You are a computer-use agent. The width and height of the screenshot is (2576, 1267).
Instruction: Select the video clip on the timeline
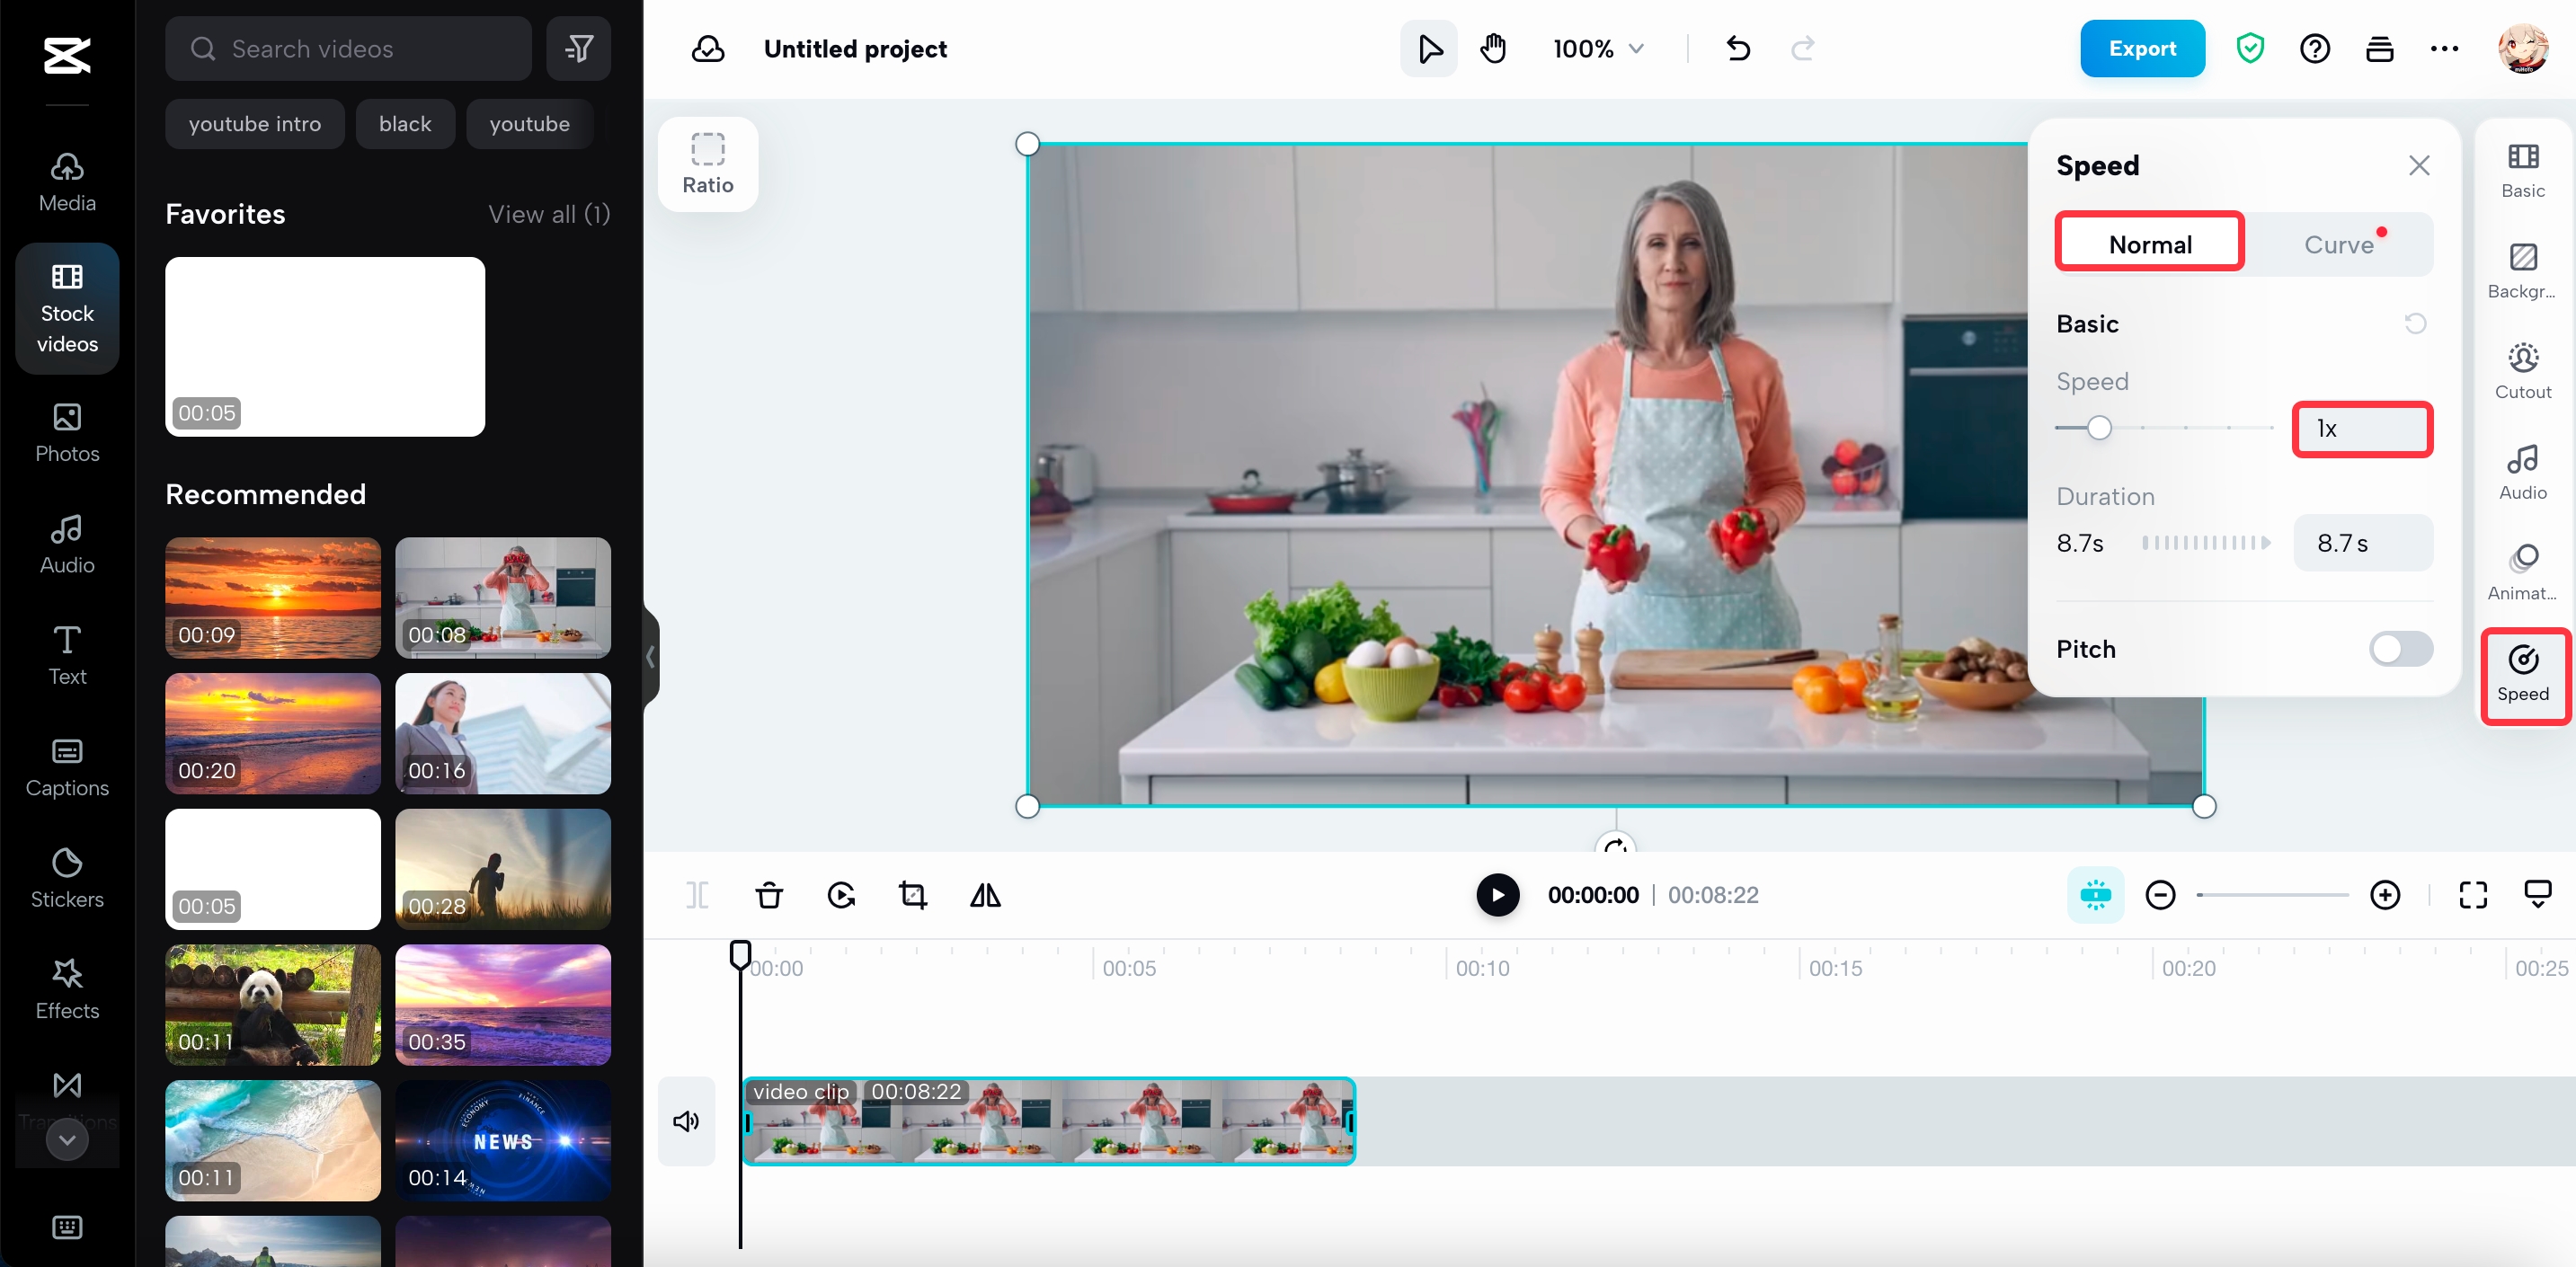1049,1121
